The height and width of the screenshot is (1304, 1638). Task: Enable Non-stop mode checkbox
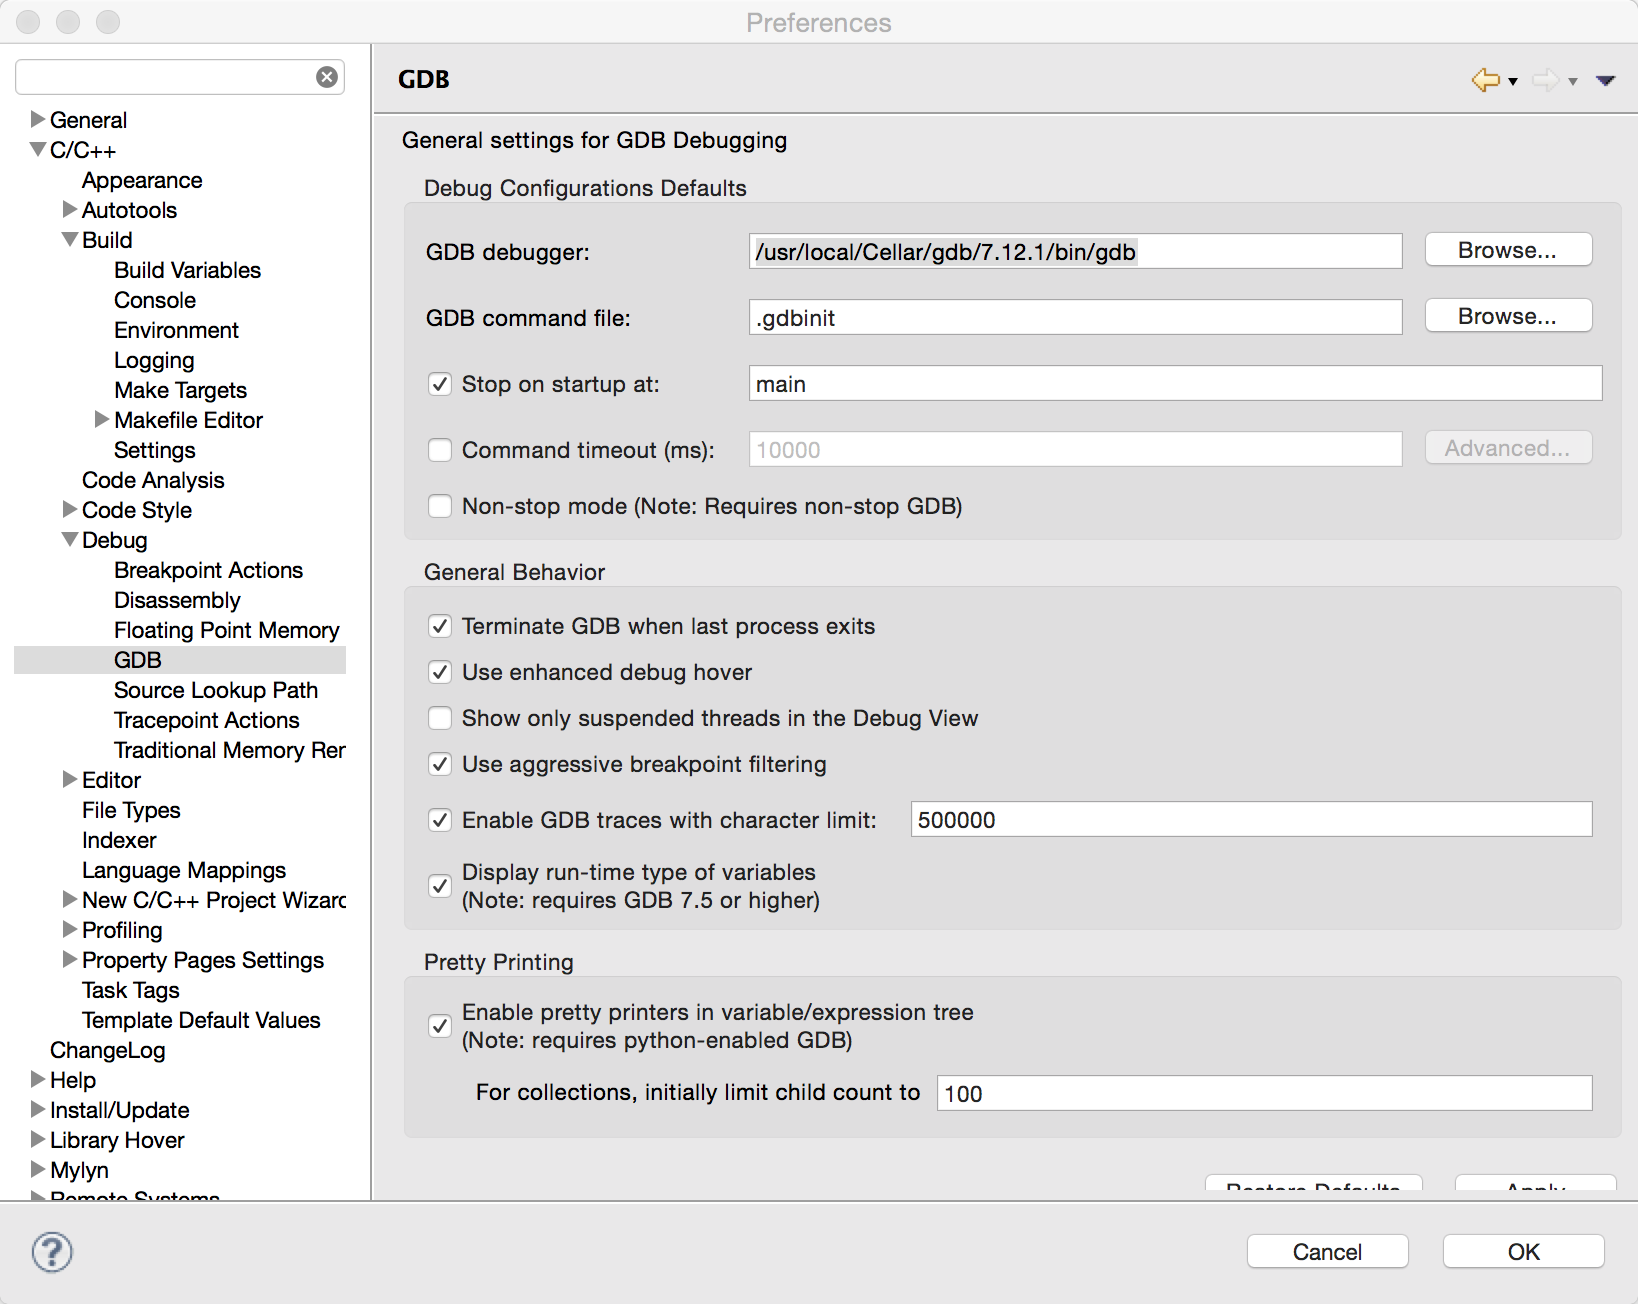point(440,506)
